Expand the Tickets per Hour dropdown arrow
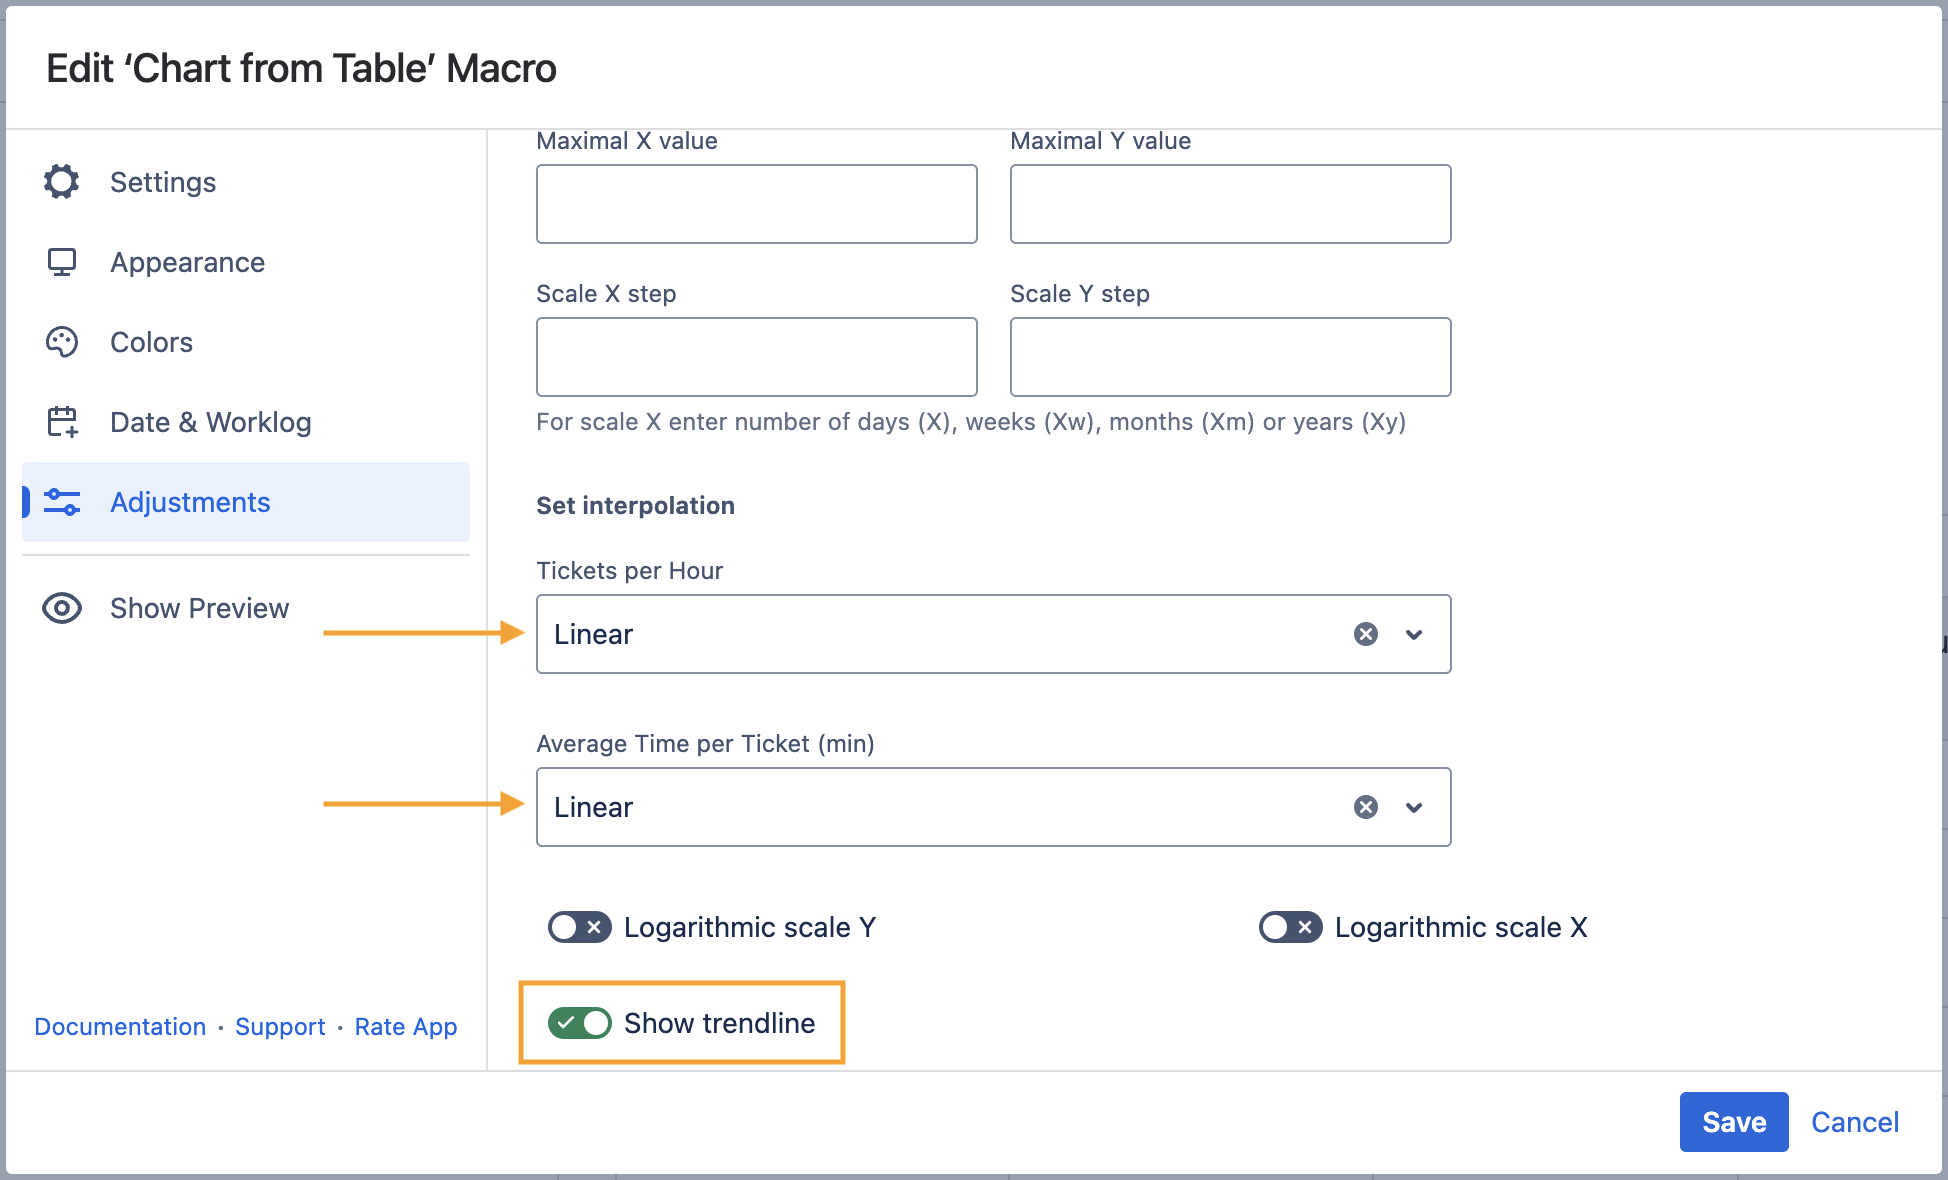This screenshot has height=1180, width=1948. tap(1414, 634)
